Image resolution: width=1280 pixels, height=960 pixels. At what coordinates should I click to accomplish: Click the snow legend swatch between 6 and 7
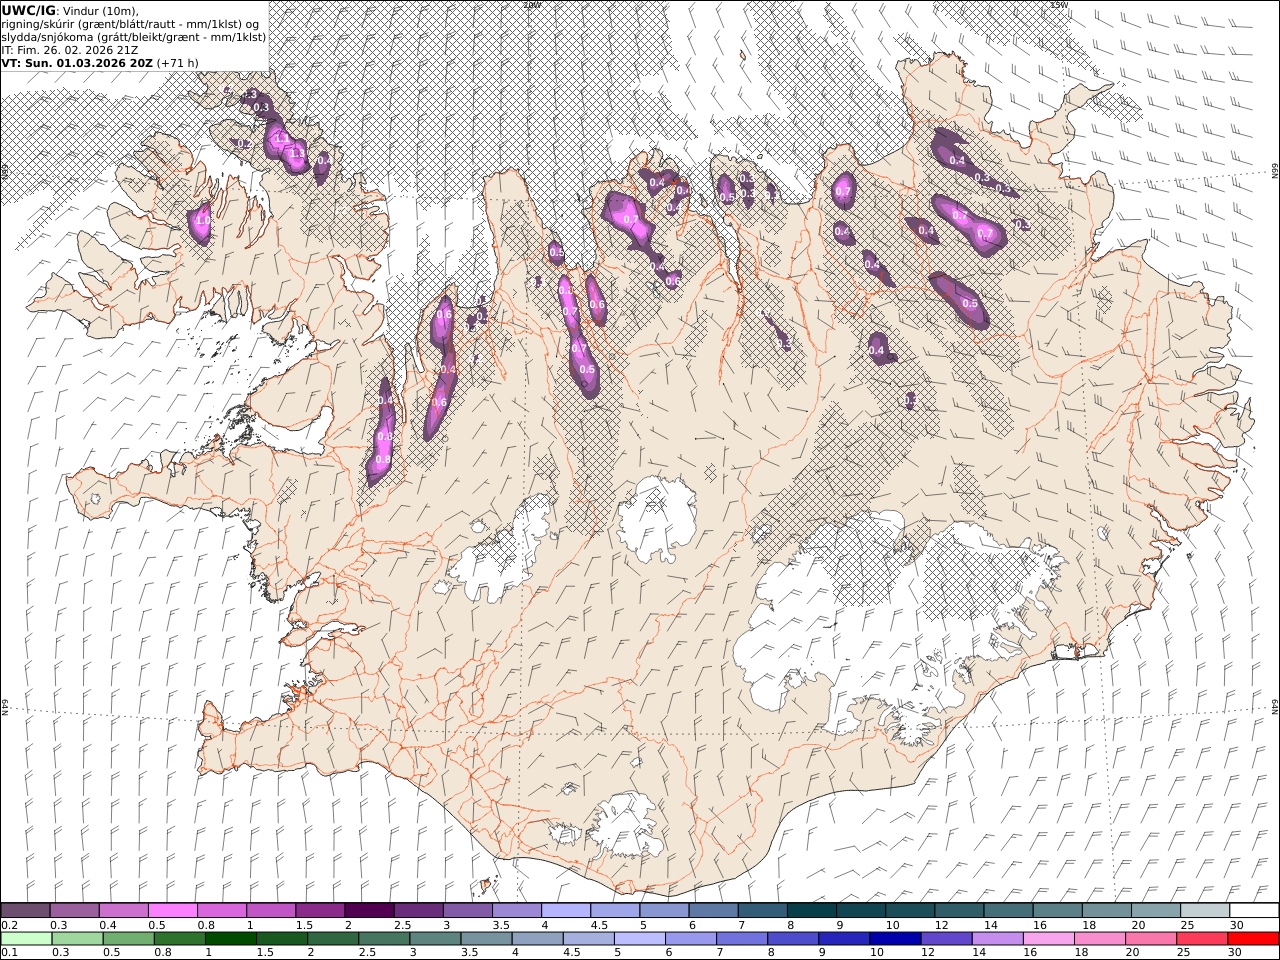tap(713, 911)
